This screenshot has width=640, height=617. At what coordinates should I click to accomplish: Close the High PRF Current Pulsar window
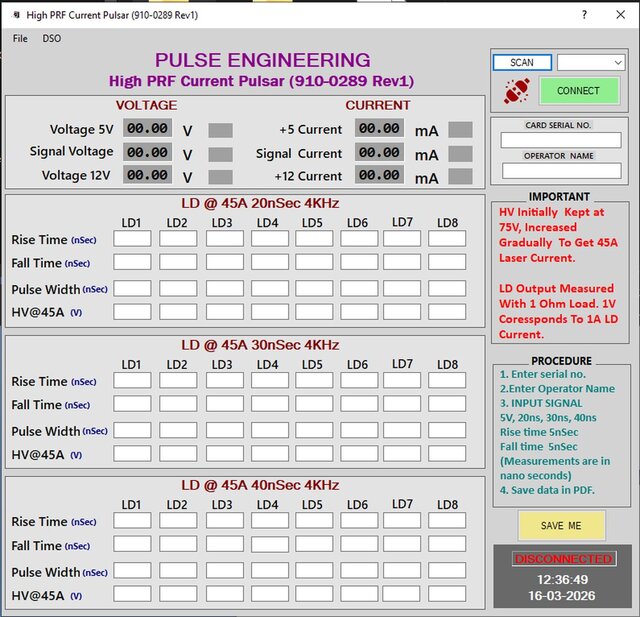click(620, 15)
